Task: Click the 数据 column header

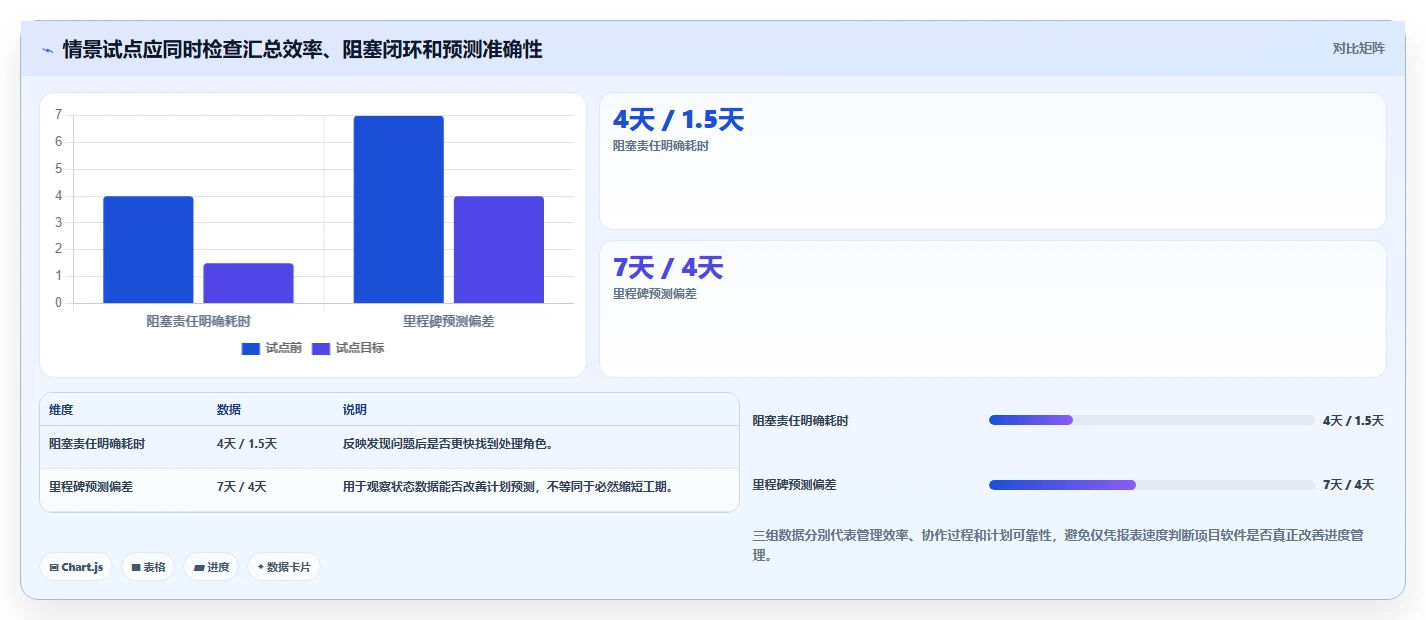Action: click(x=228, y=410)
